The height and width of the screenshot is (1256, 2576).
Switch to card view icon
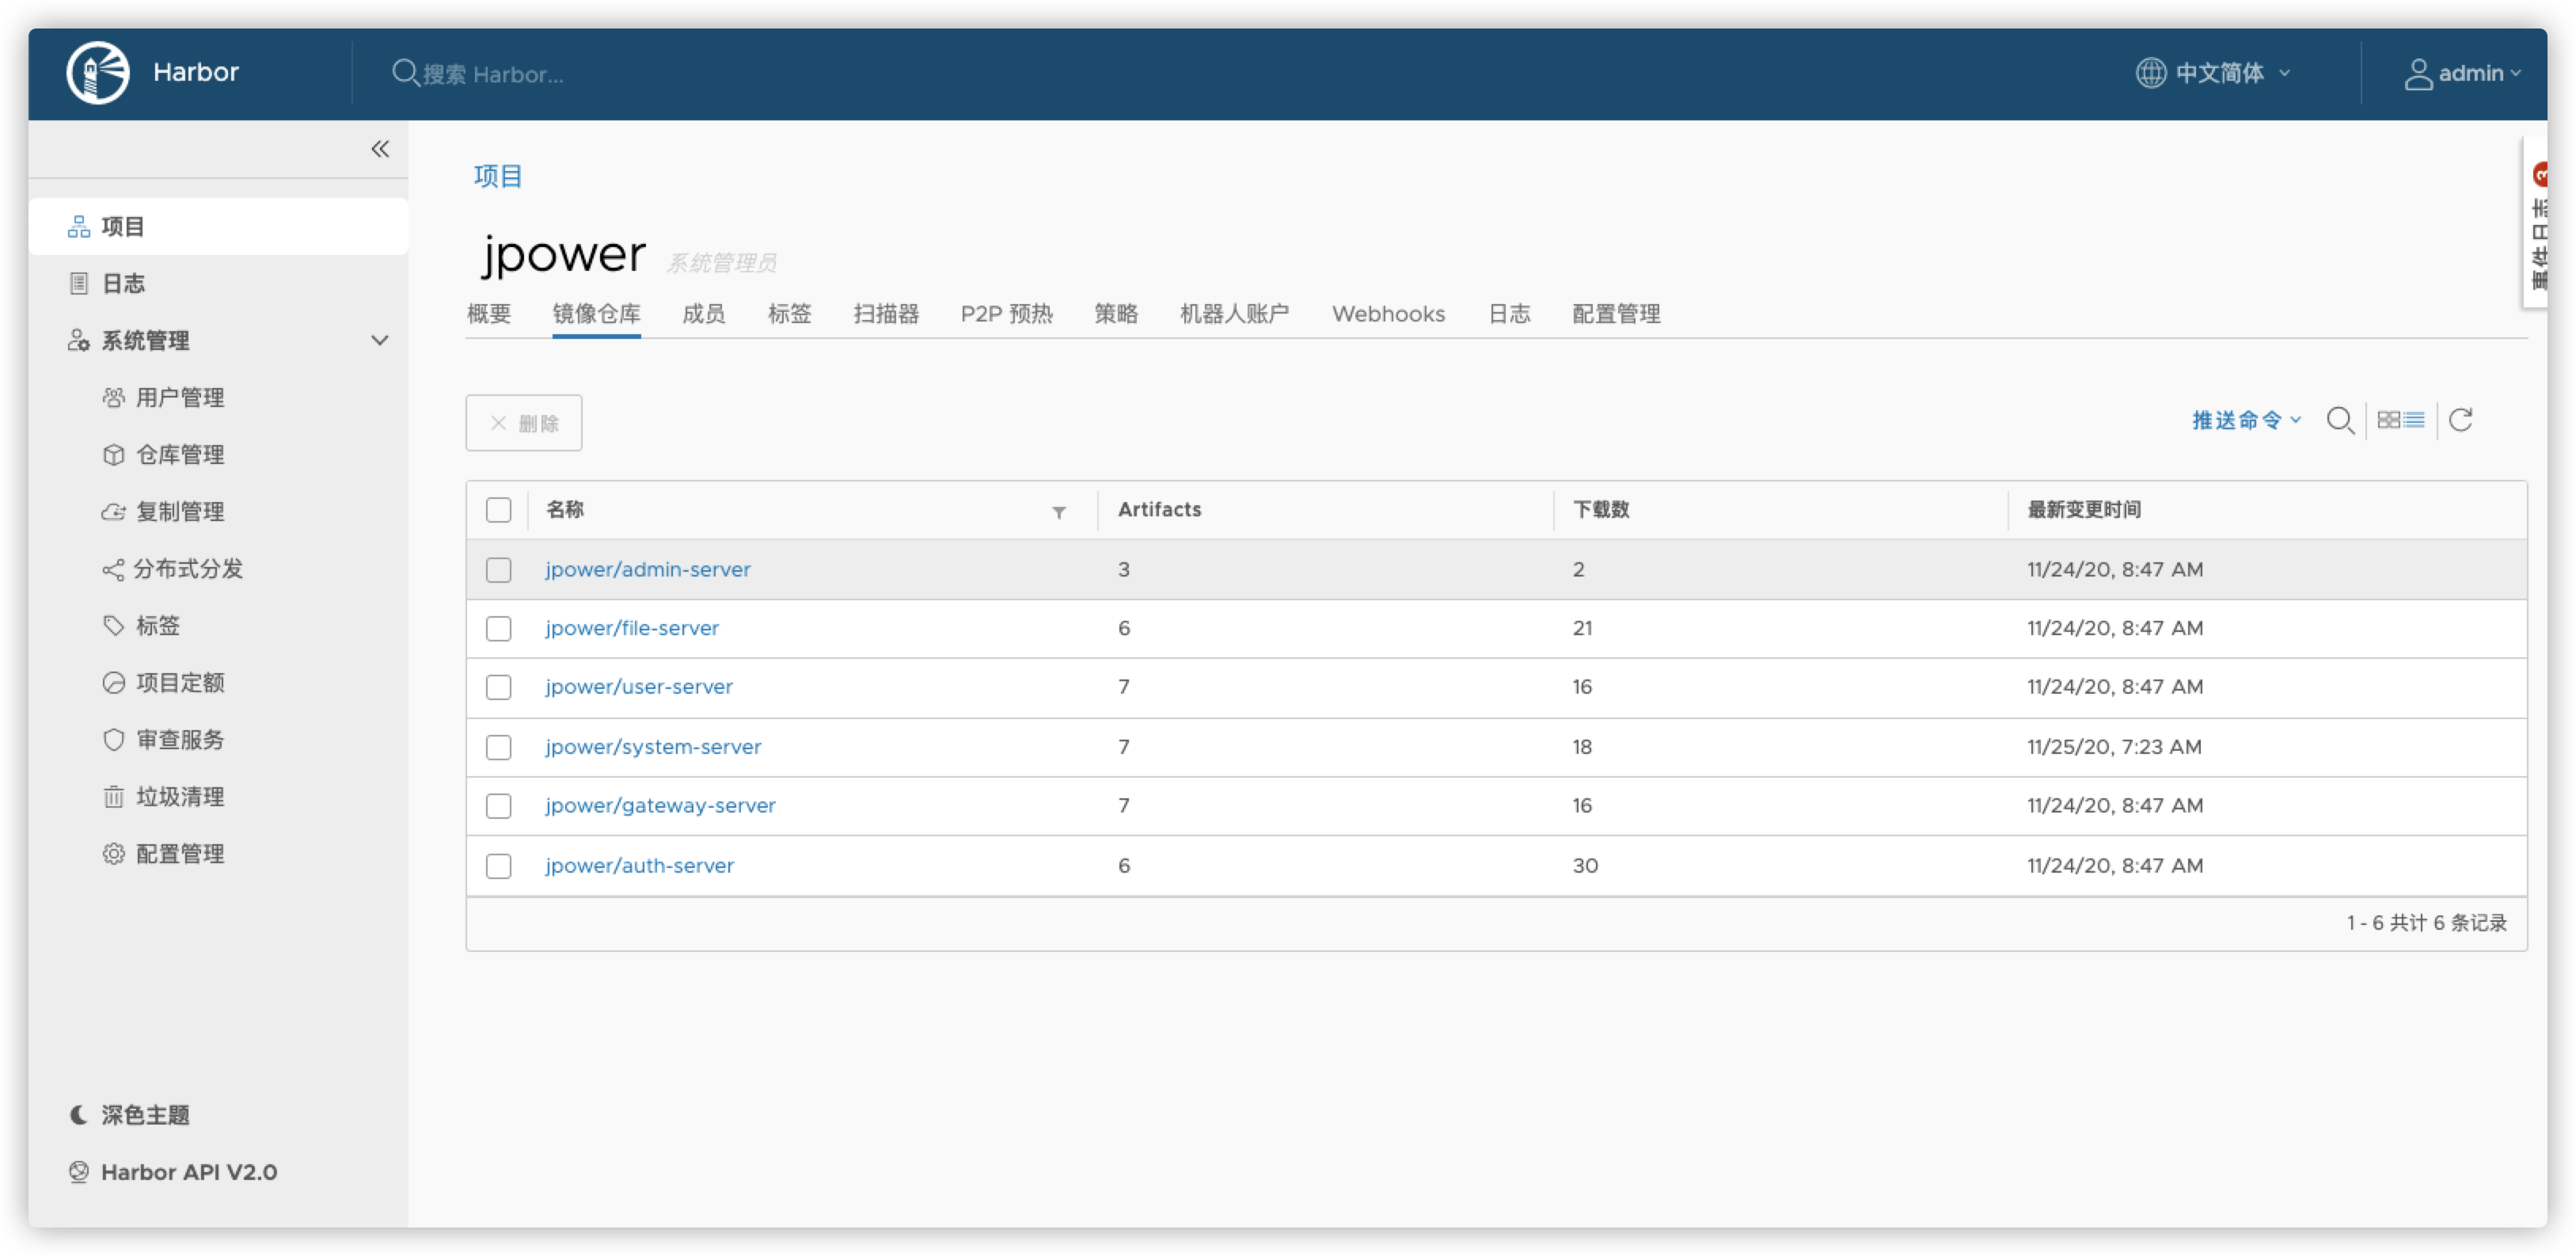pos(2388,420)
